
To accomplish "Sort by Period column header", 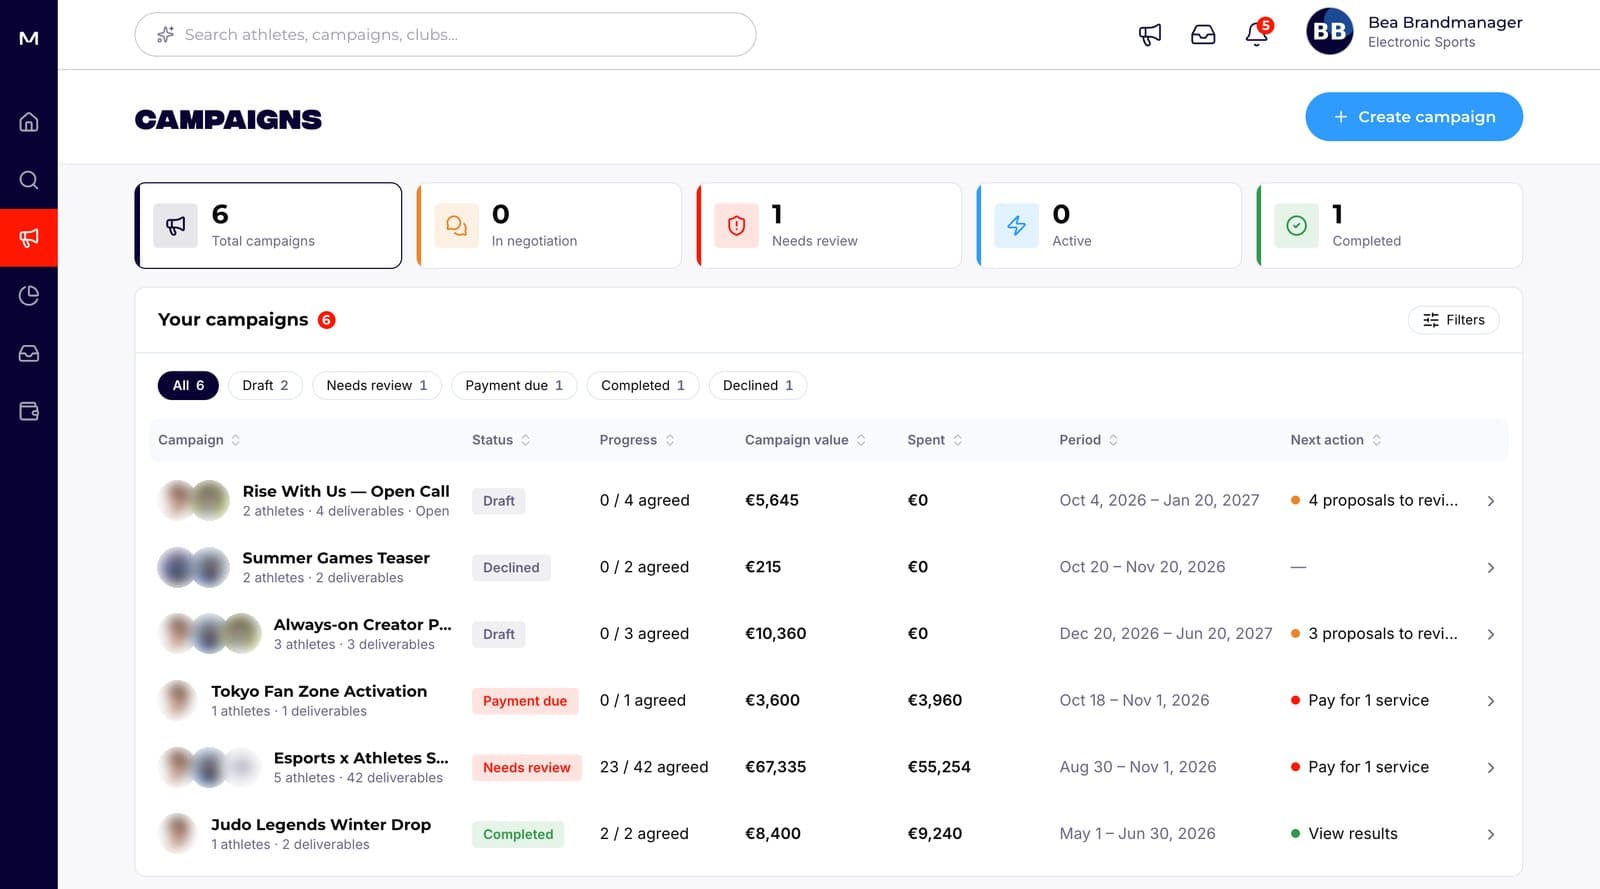I will pos(1089,440).
